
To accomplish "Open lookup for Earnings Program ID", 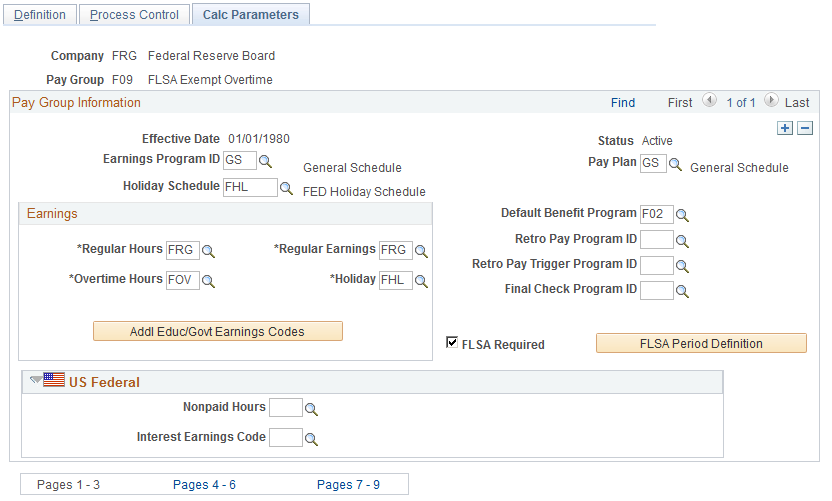I will coord(265,161).
